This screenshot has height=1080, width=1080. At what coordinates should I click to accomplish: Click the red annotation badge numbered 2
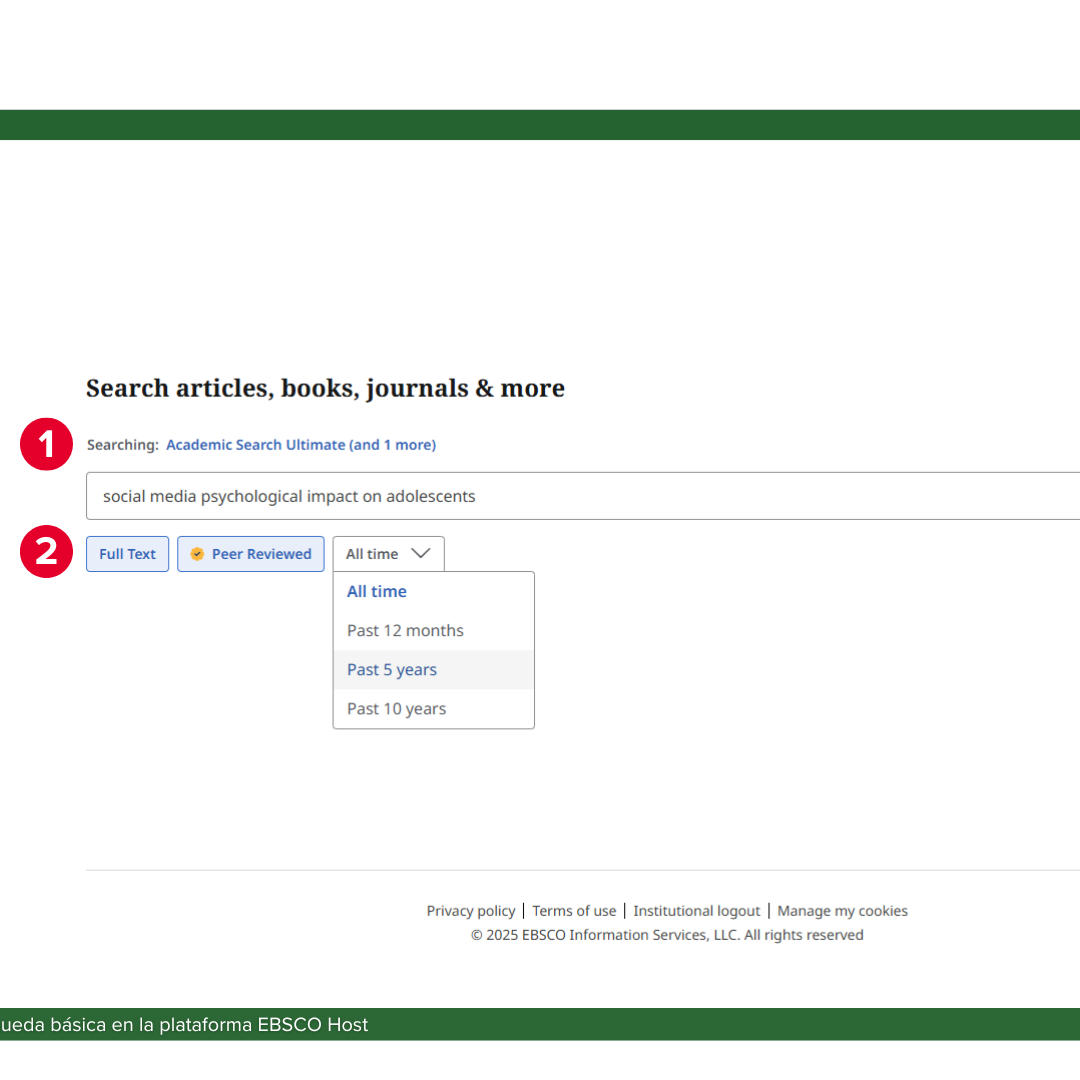(46, 553)
